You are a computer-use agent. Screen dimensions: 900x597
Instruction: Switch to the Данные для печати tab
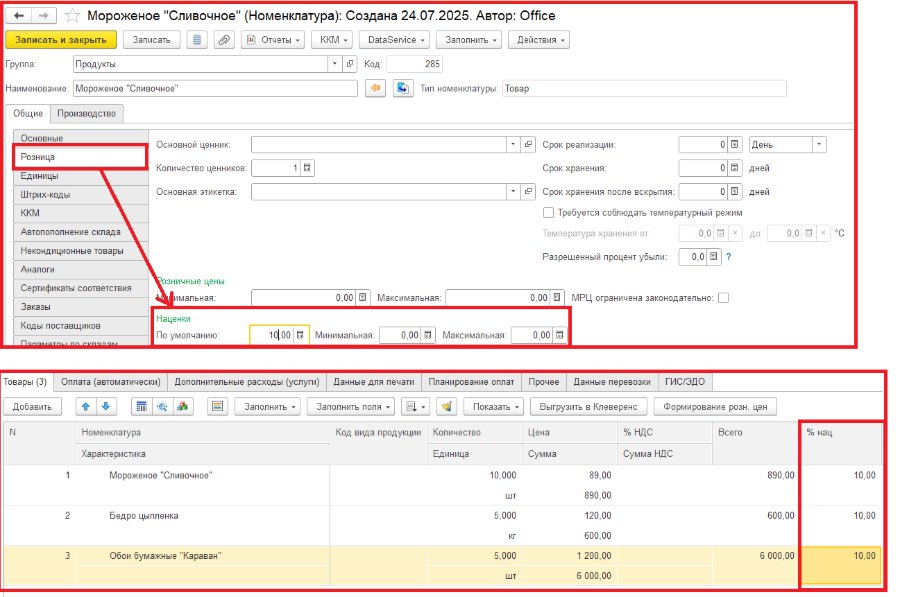pos(374,382)
